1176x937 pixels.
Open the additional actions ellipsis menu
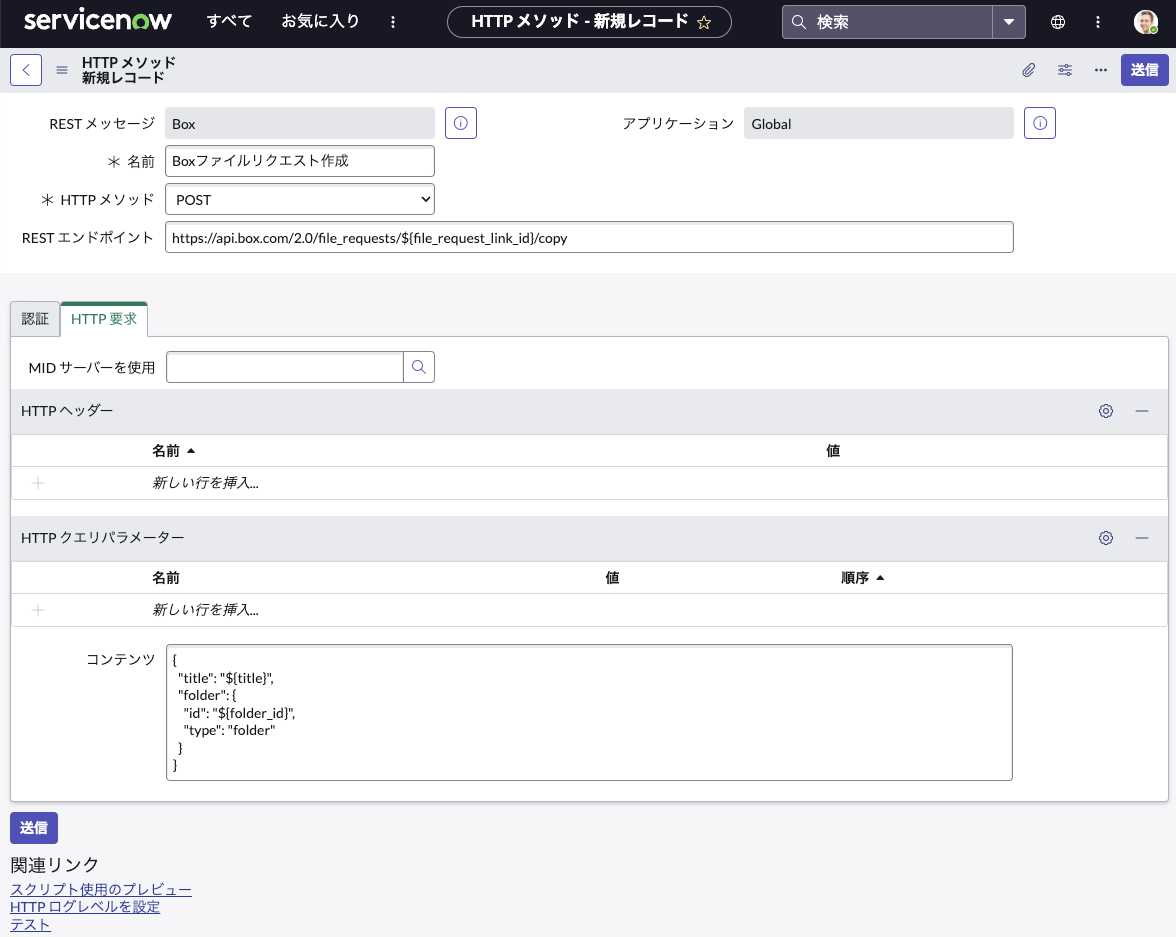pyautogui.click(x=1100, y=70)
